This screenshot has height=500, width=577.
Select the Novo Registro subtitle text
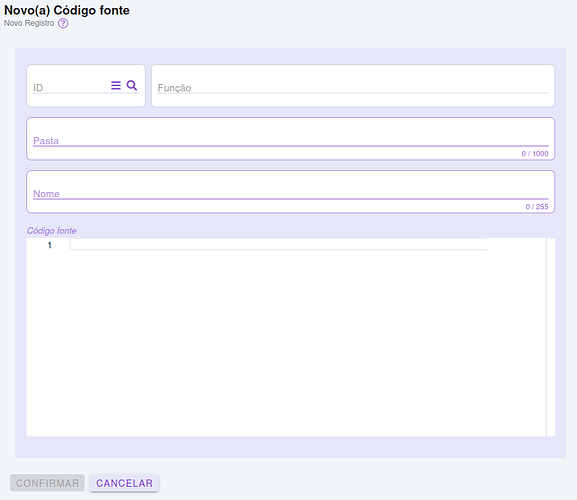tap(29, 23)
